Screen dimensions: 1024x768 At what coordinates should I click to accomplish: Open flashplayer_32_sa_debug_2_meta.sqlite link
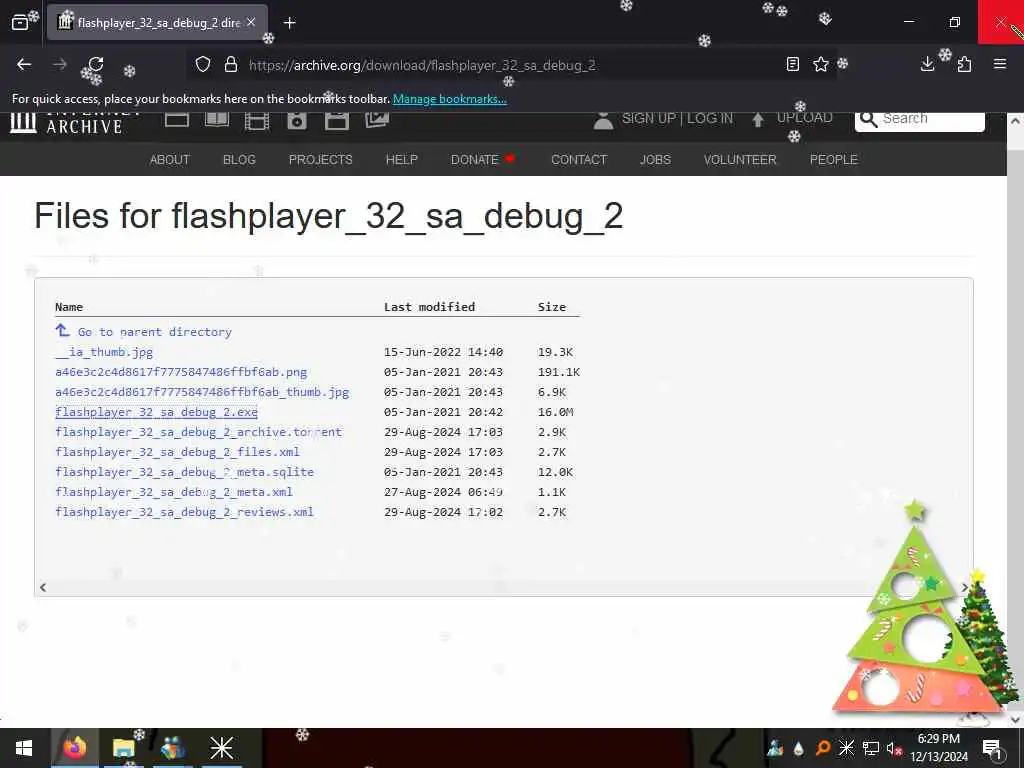[x=184, y=472]
